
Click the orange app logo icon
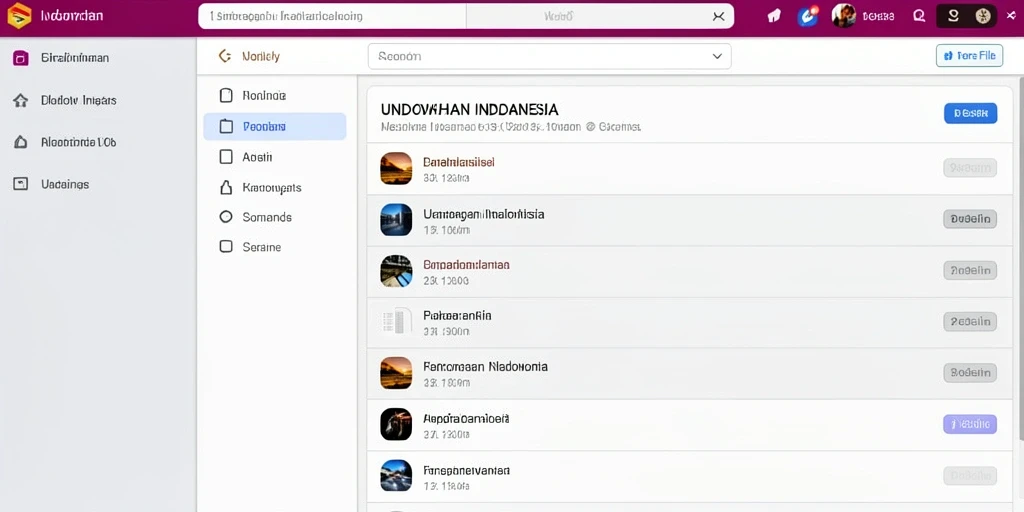(x=19, y=16)
